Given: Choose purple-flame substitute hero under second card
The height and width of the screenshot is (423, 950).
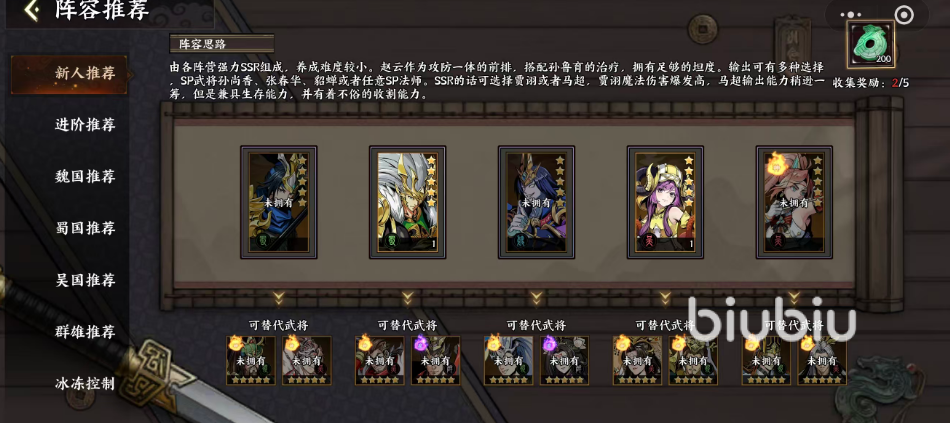Looking at the screenshot, I should [x=436, y=361].
